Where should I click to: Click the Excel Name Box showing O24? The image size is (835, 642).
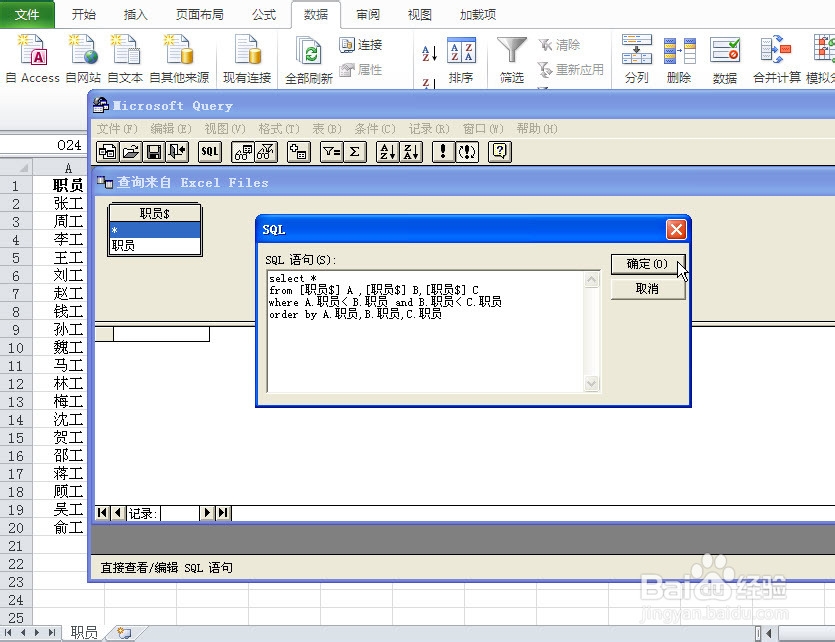[x=43, y=145]
